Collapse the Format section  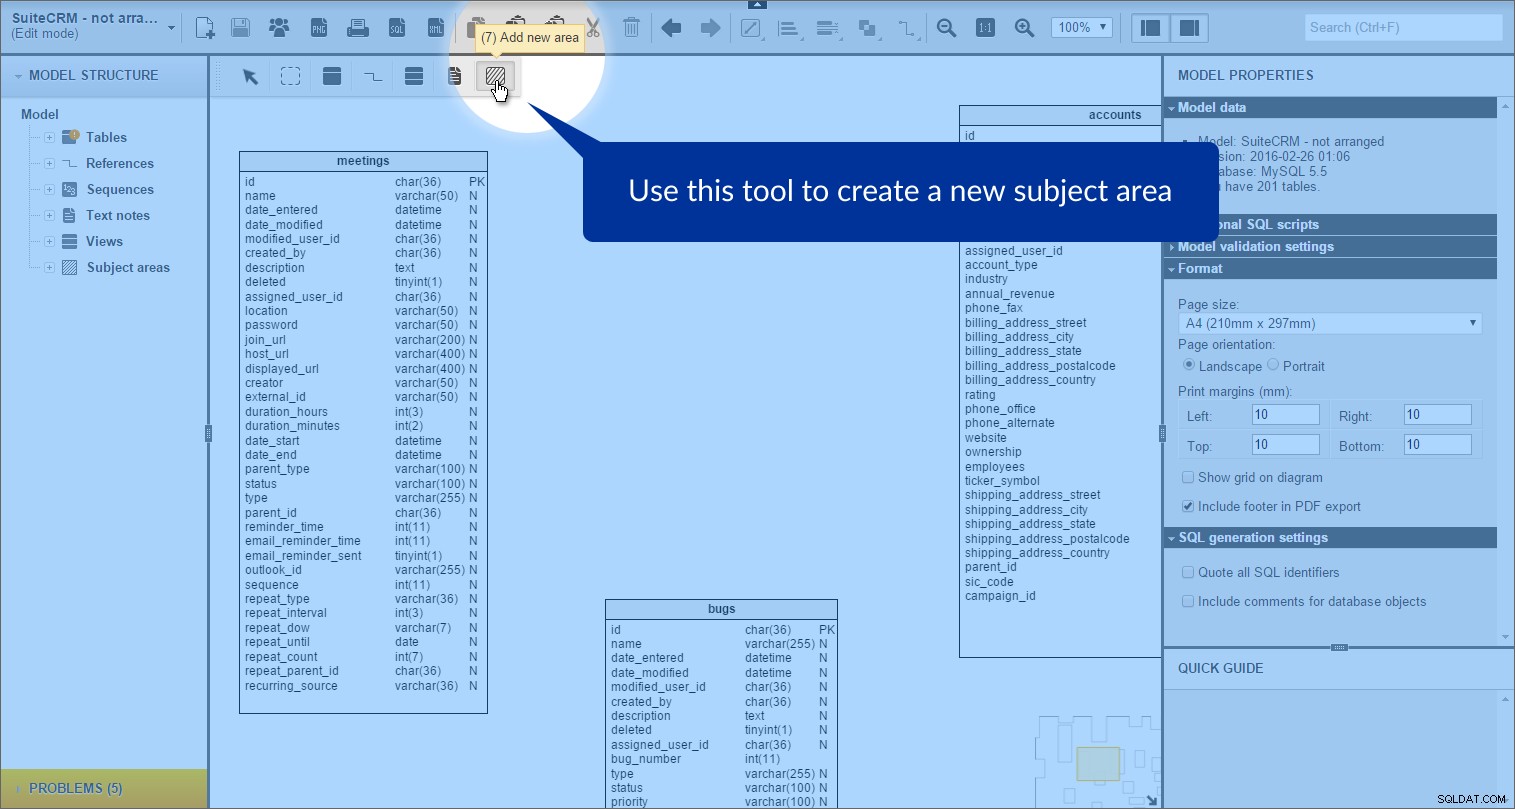[x=1330, y=268]
